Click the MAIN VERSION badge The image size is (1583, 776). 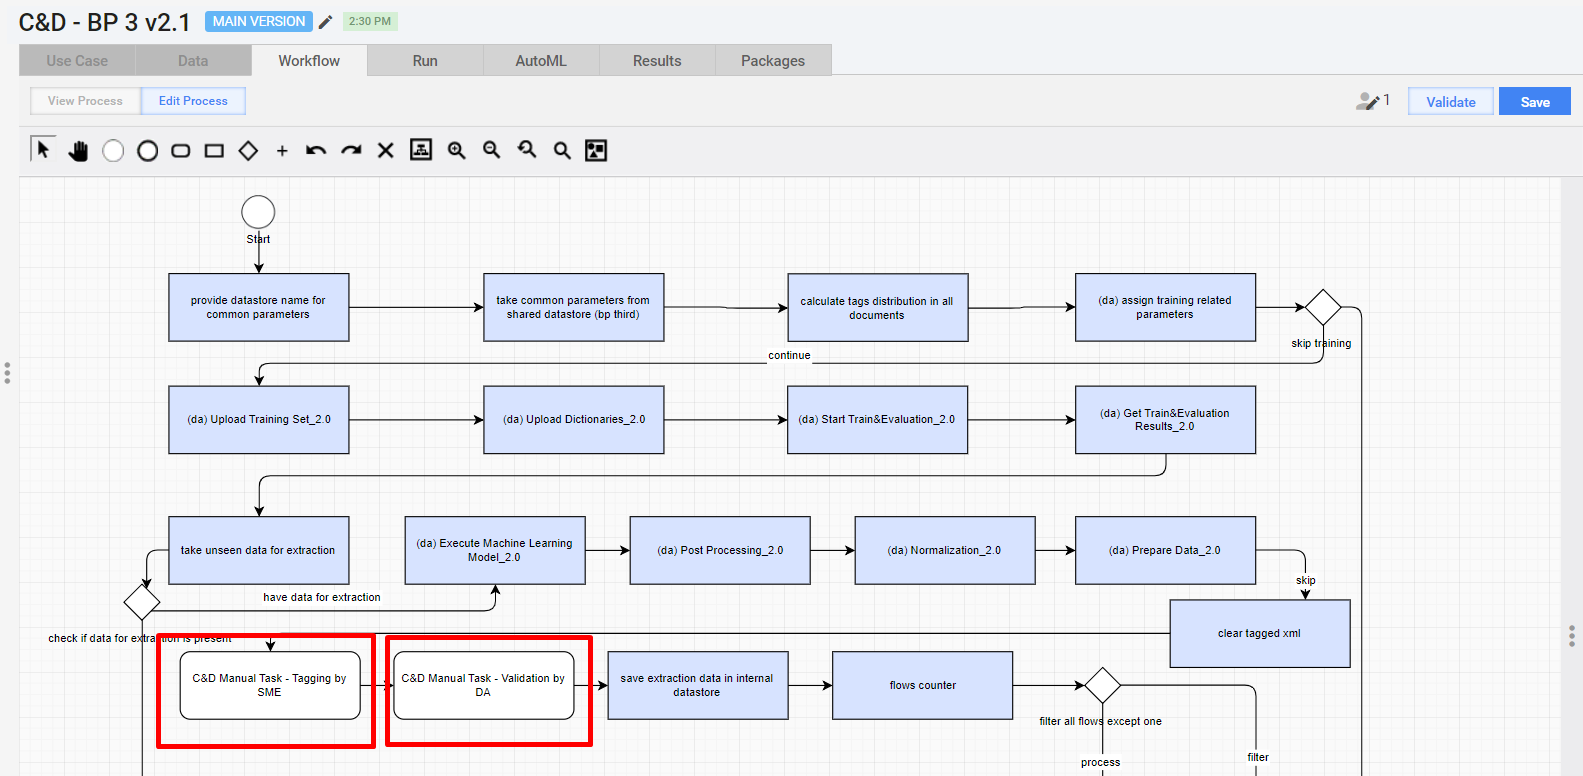pyautogui.click(x=259, y=21)
